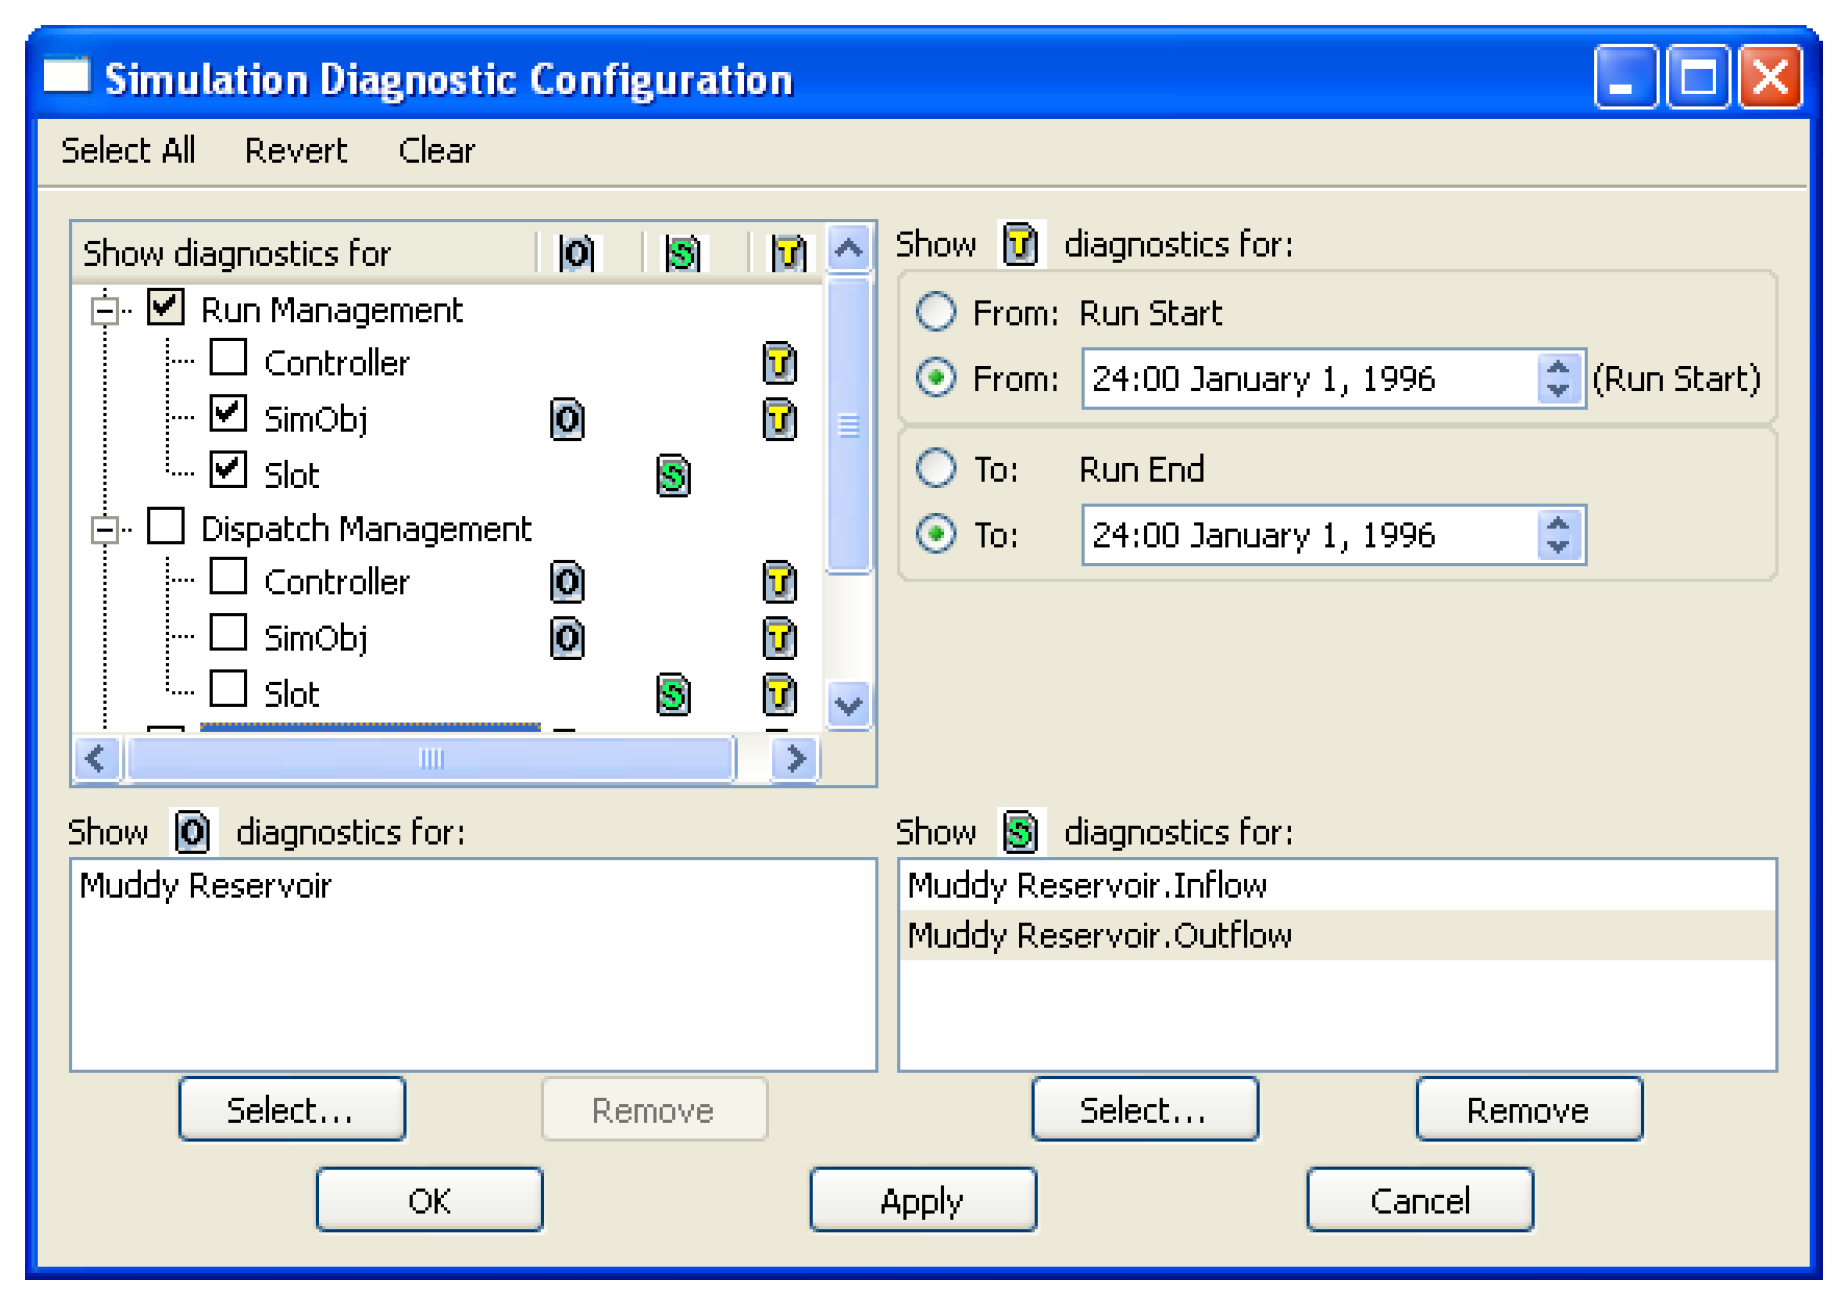Check the Controller box under Run Management
1846x1304 pixels.
[x=229, y=358]
